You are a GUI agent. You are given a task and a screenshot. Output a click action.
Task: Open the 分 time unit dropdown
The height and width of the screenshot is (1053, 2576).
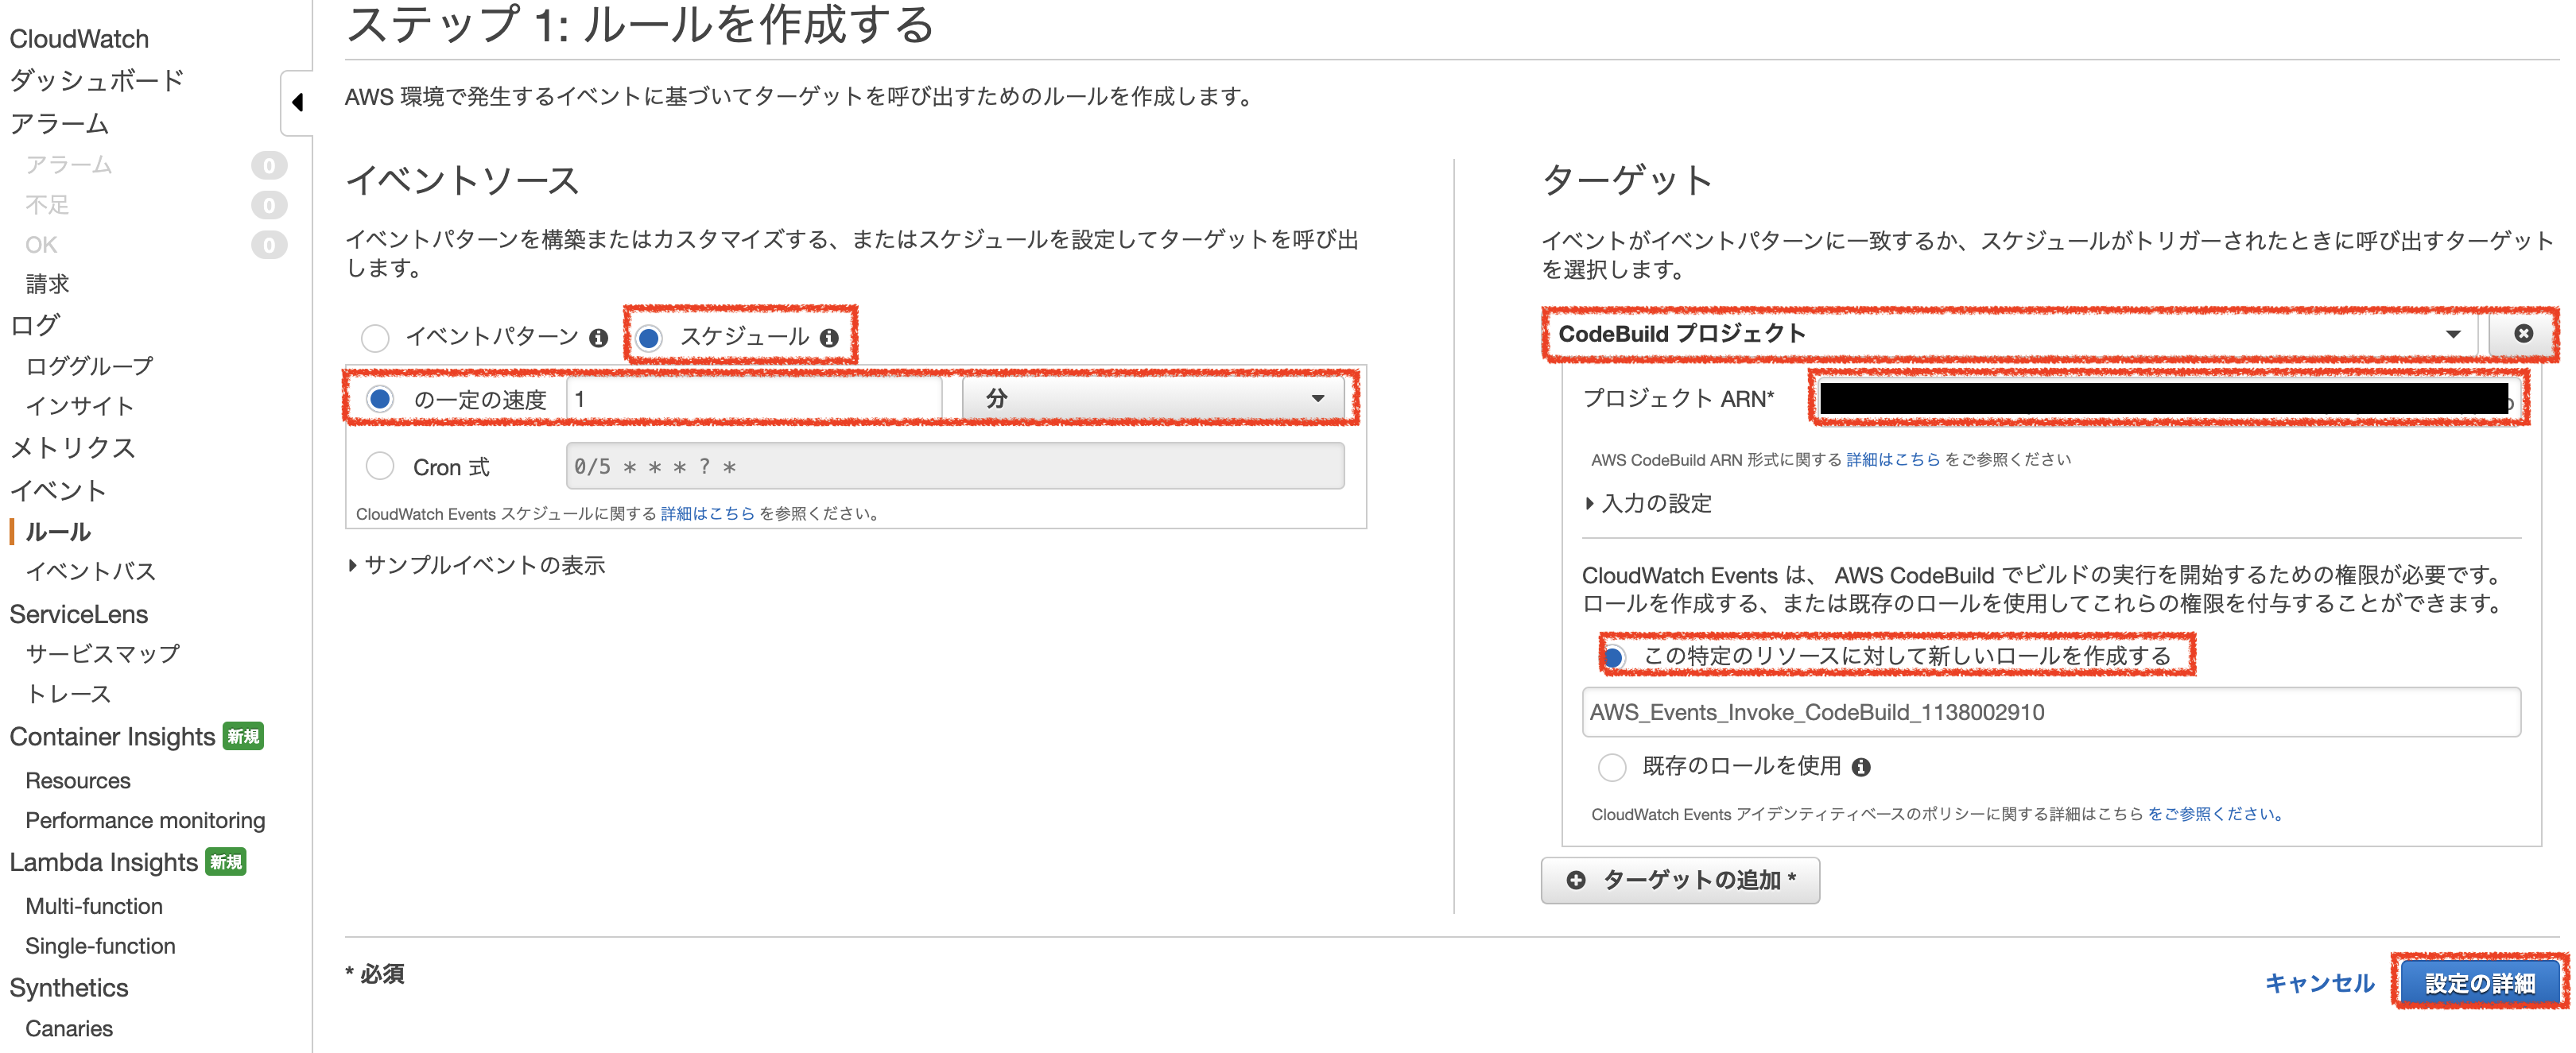[1153, 398]
